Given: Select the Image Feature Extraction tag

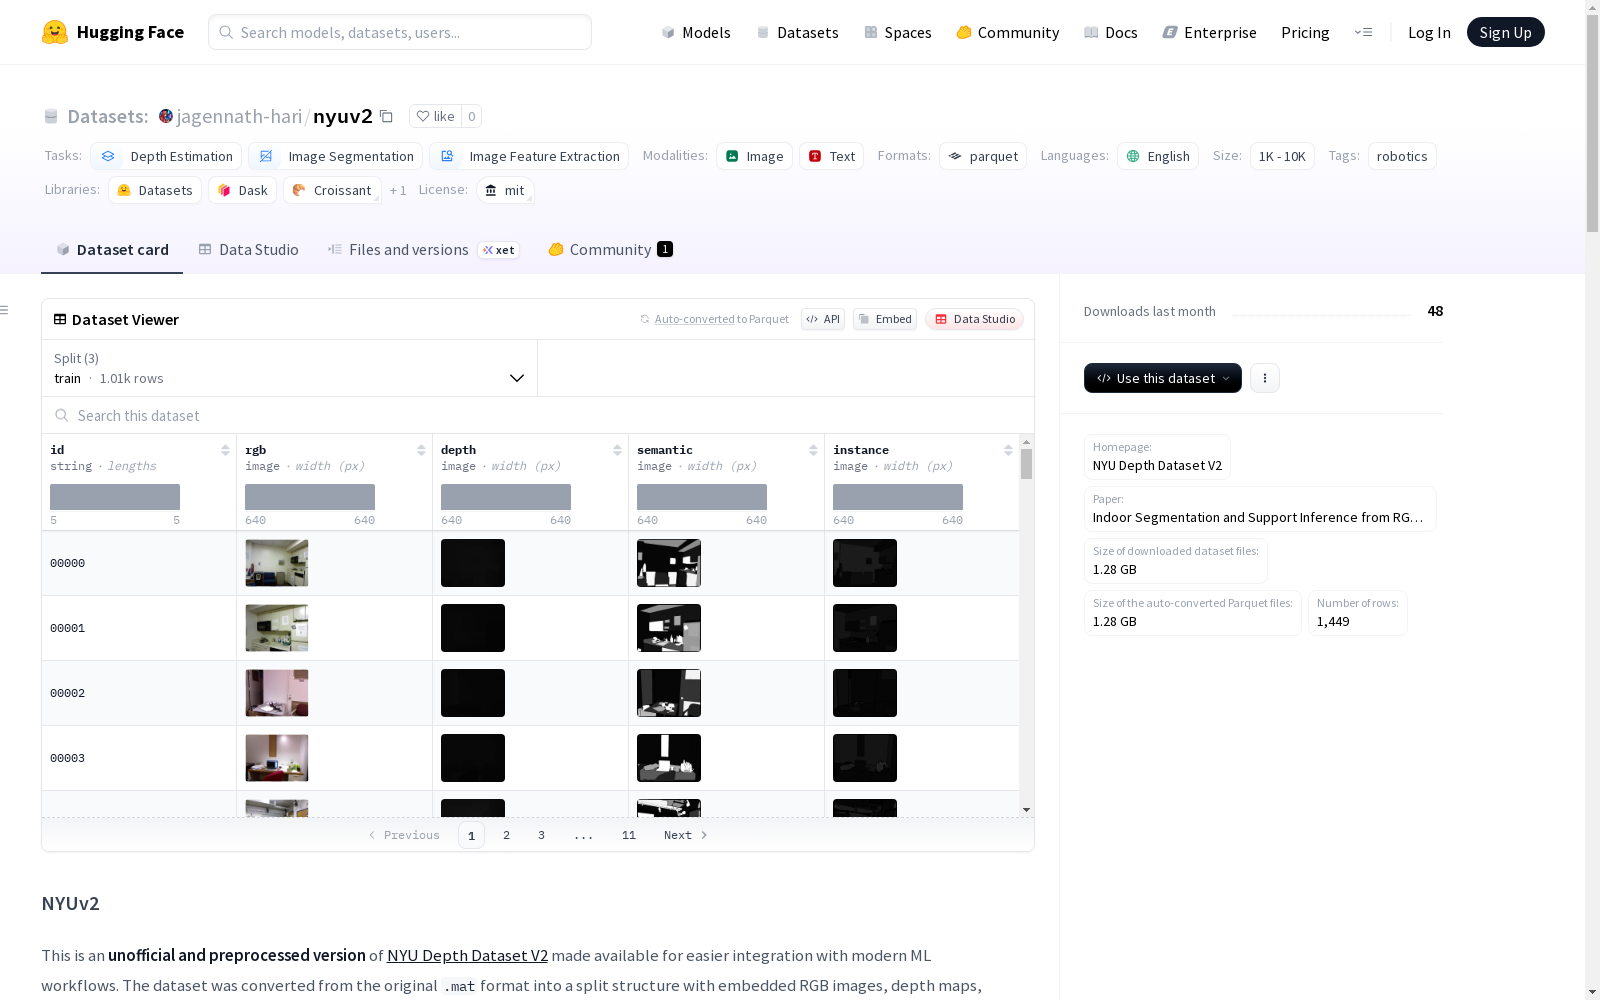Looking at the screenshot, I should (529, 156).
